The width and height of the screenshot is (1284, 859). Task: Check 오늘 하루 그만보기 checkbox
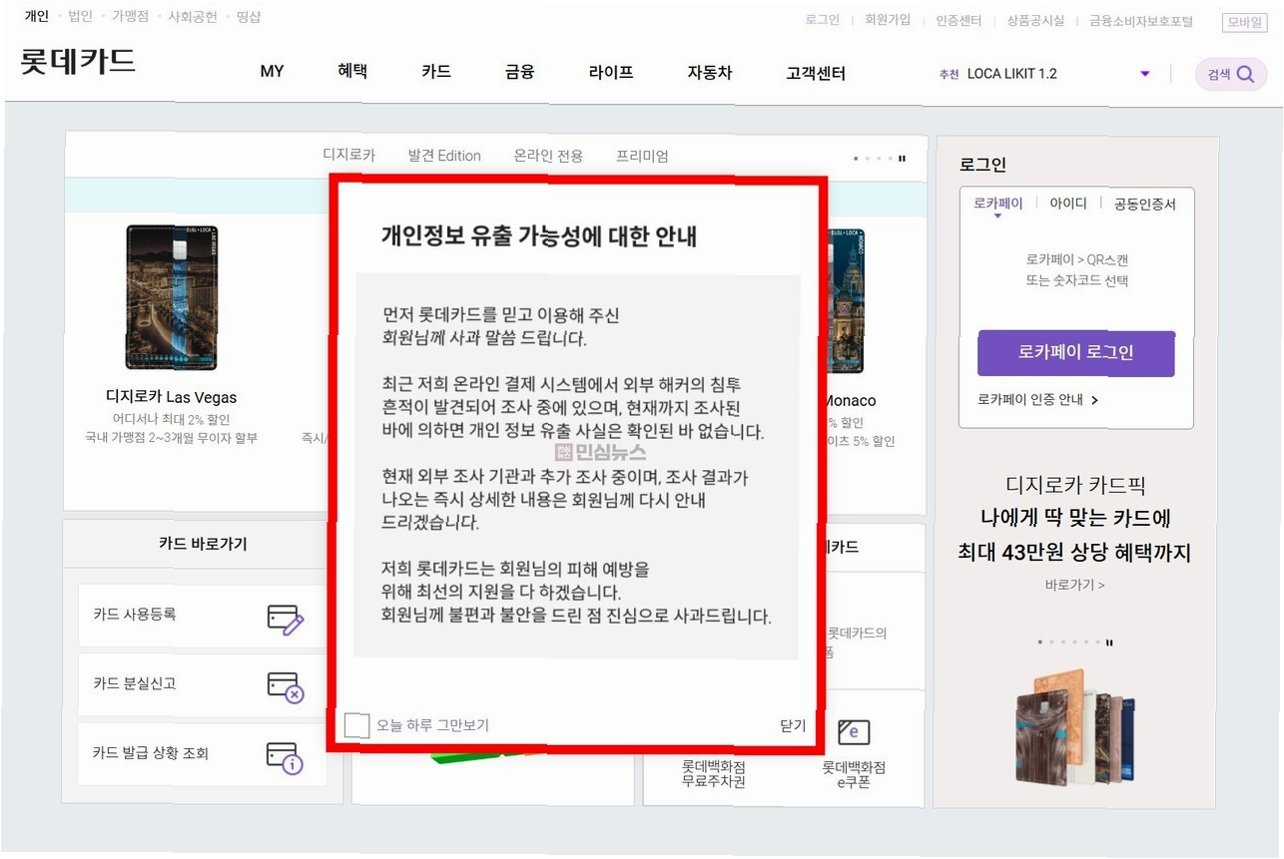[357, 726]
